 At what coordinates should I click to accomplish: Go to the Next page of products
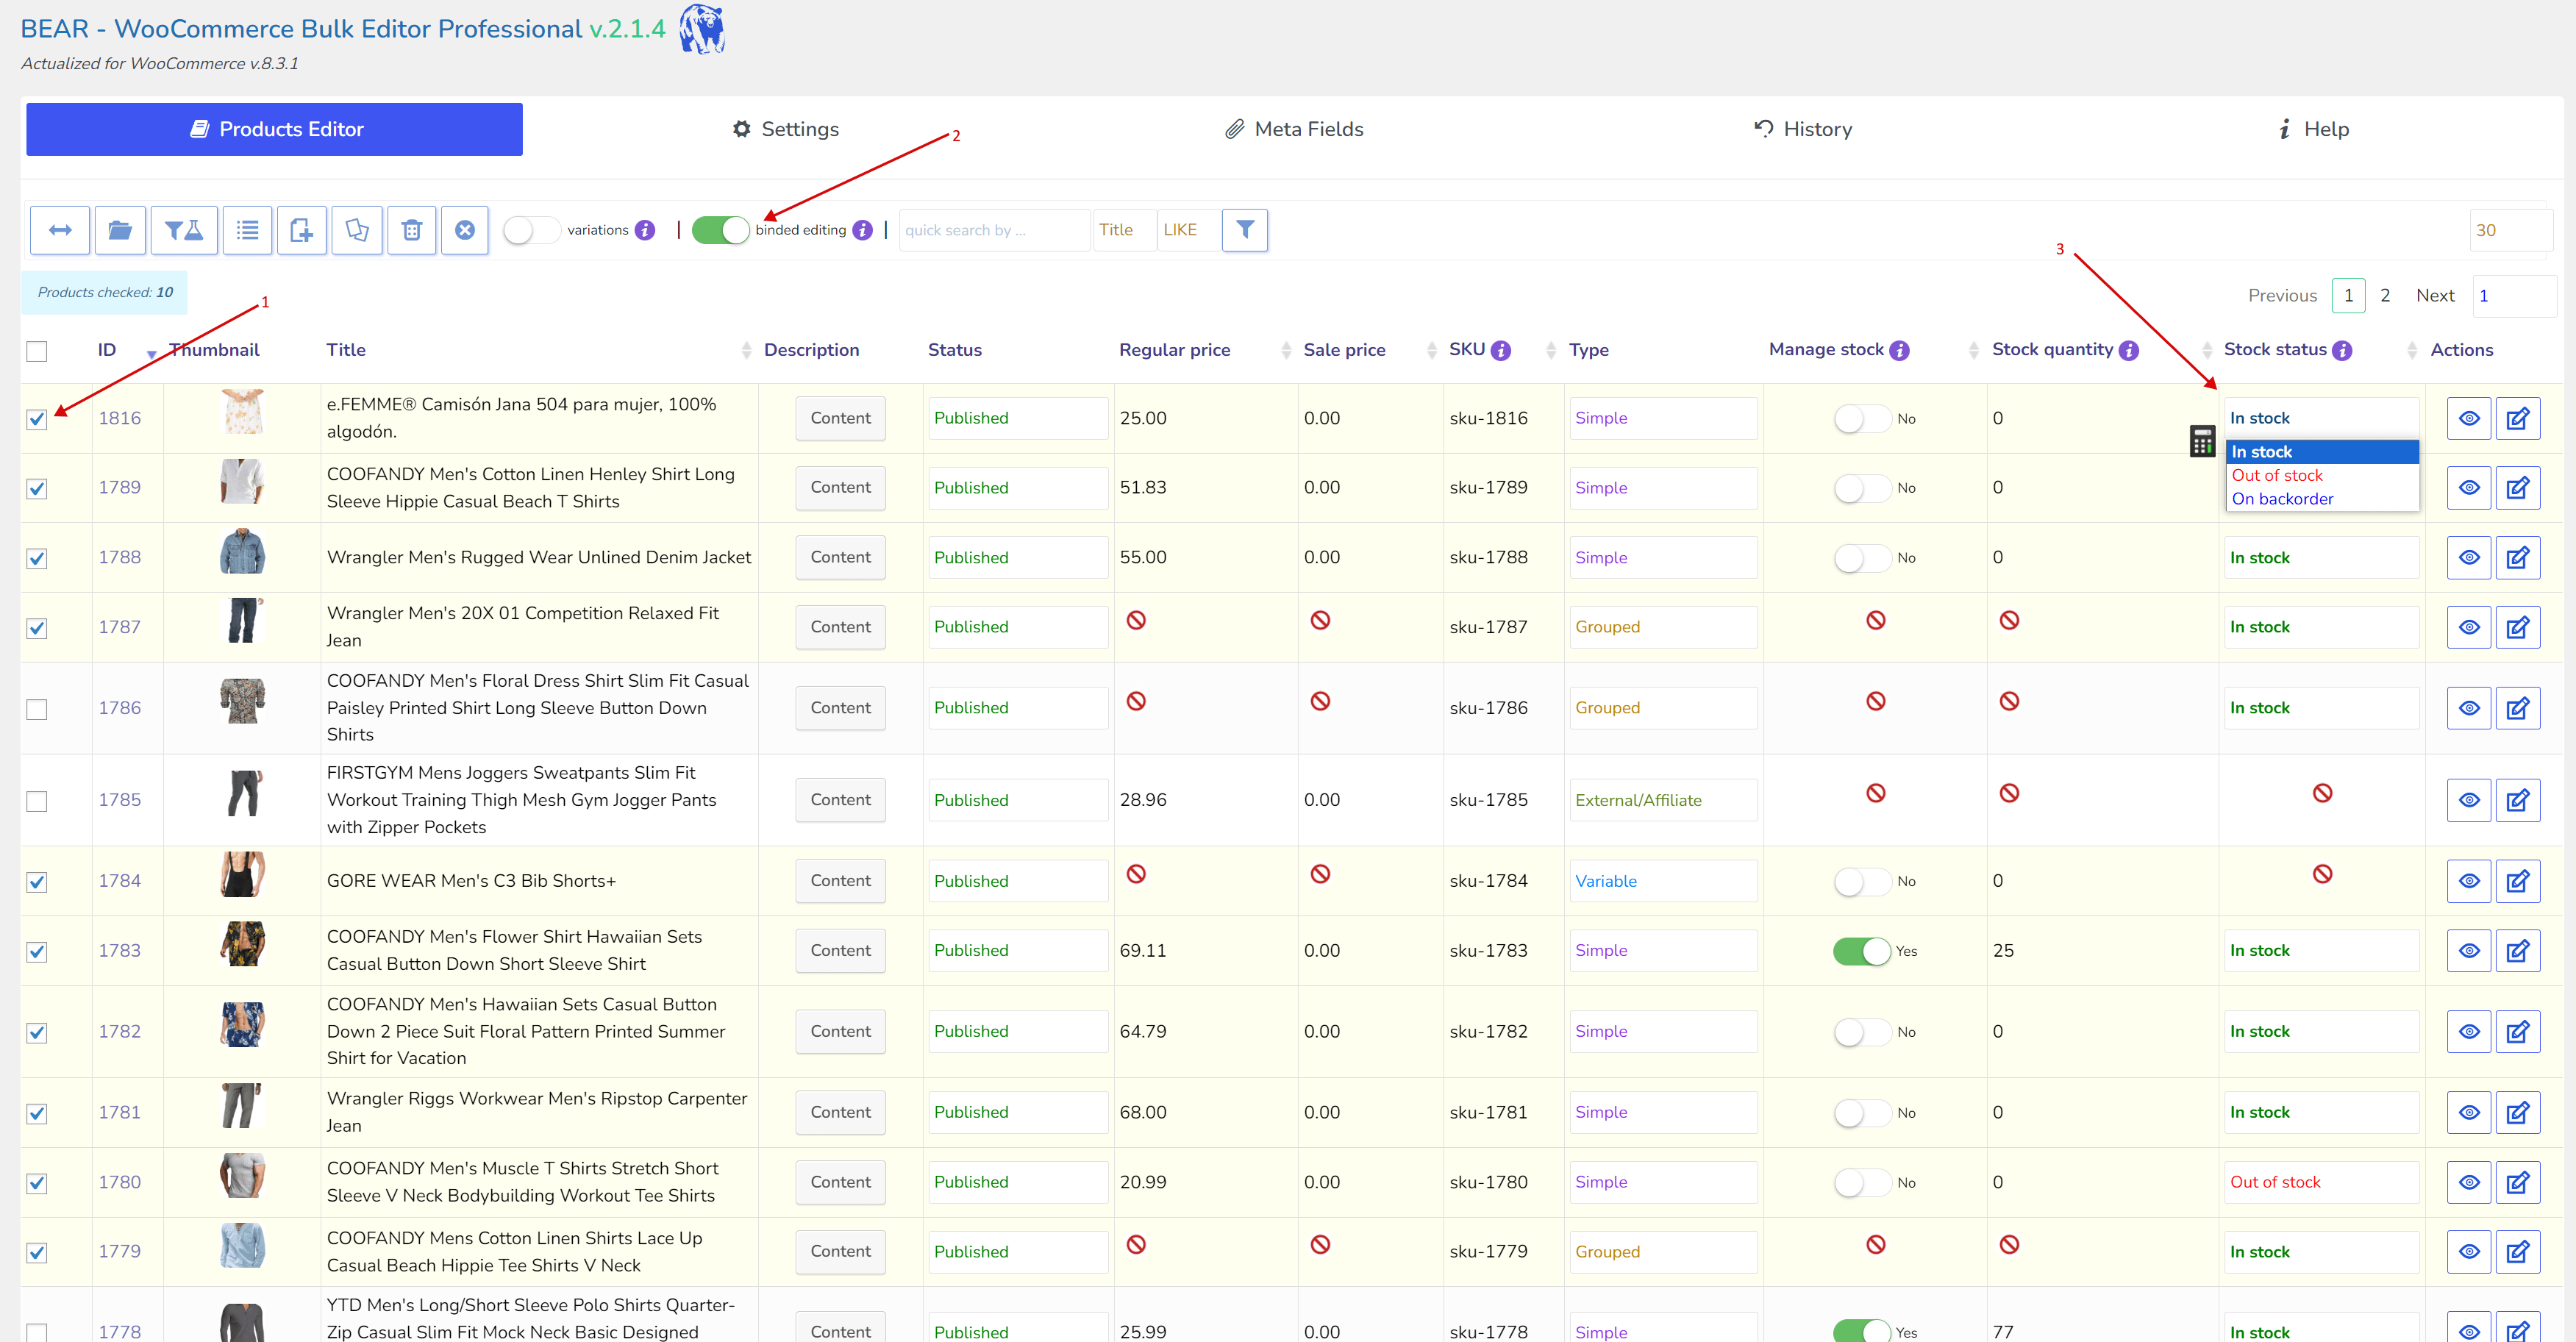(x=2435, y=296)
